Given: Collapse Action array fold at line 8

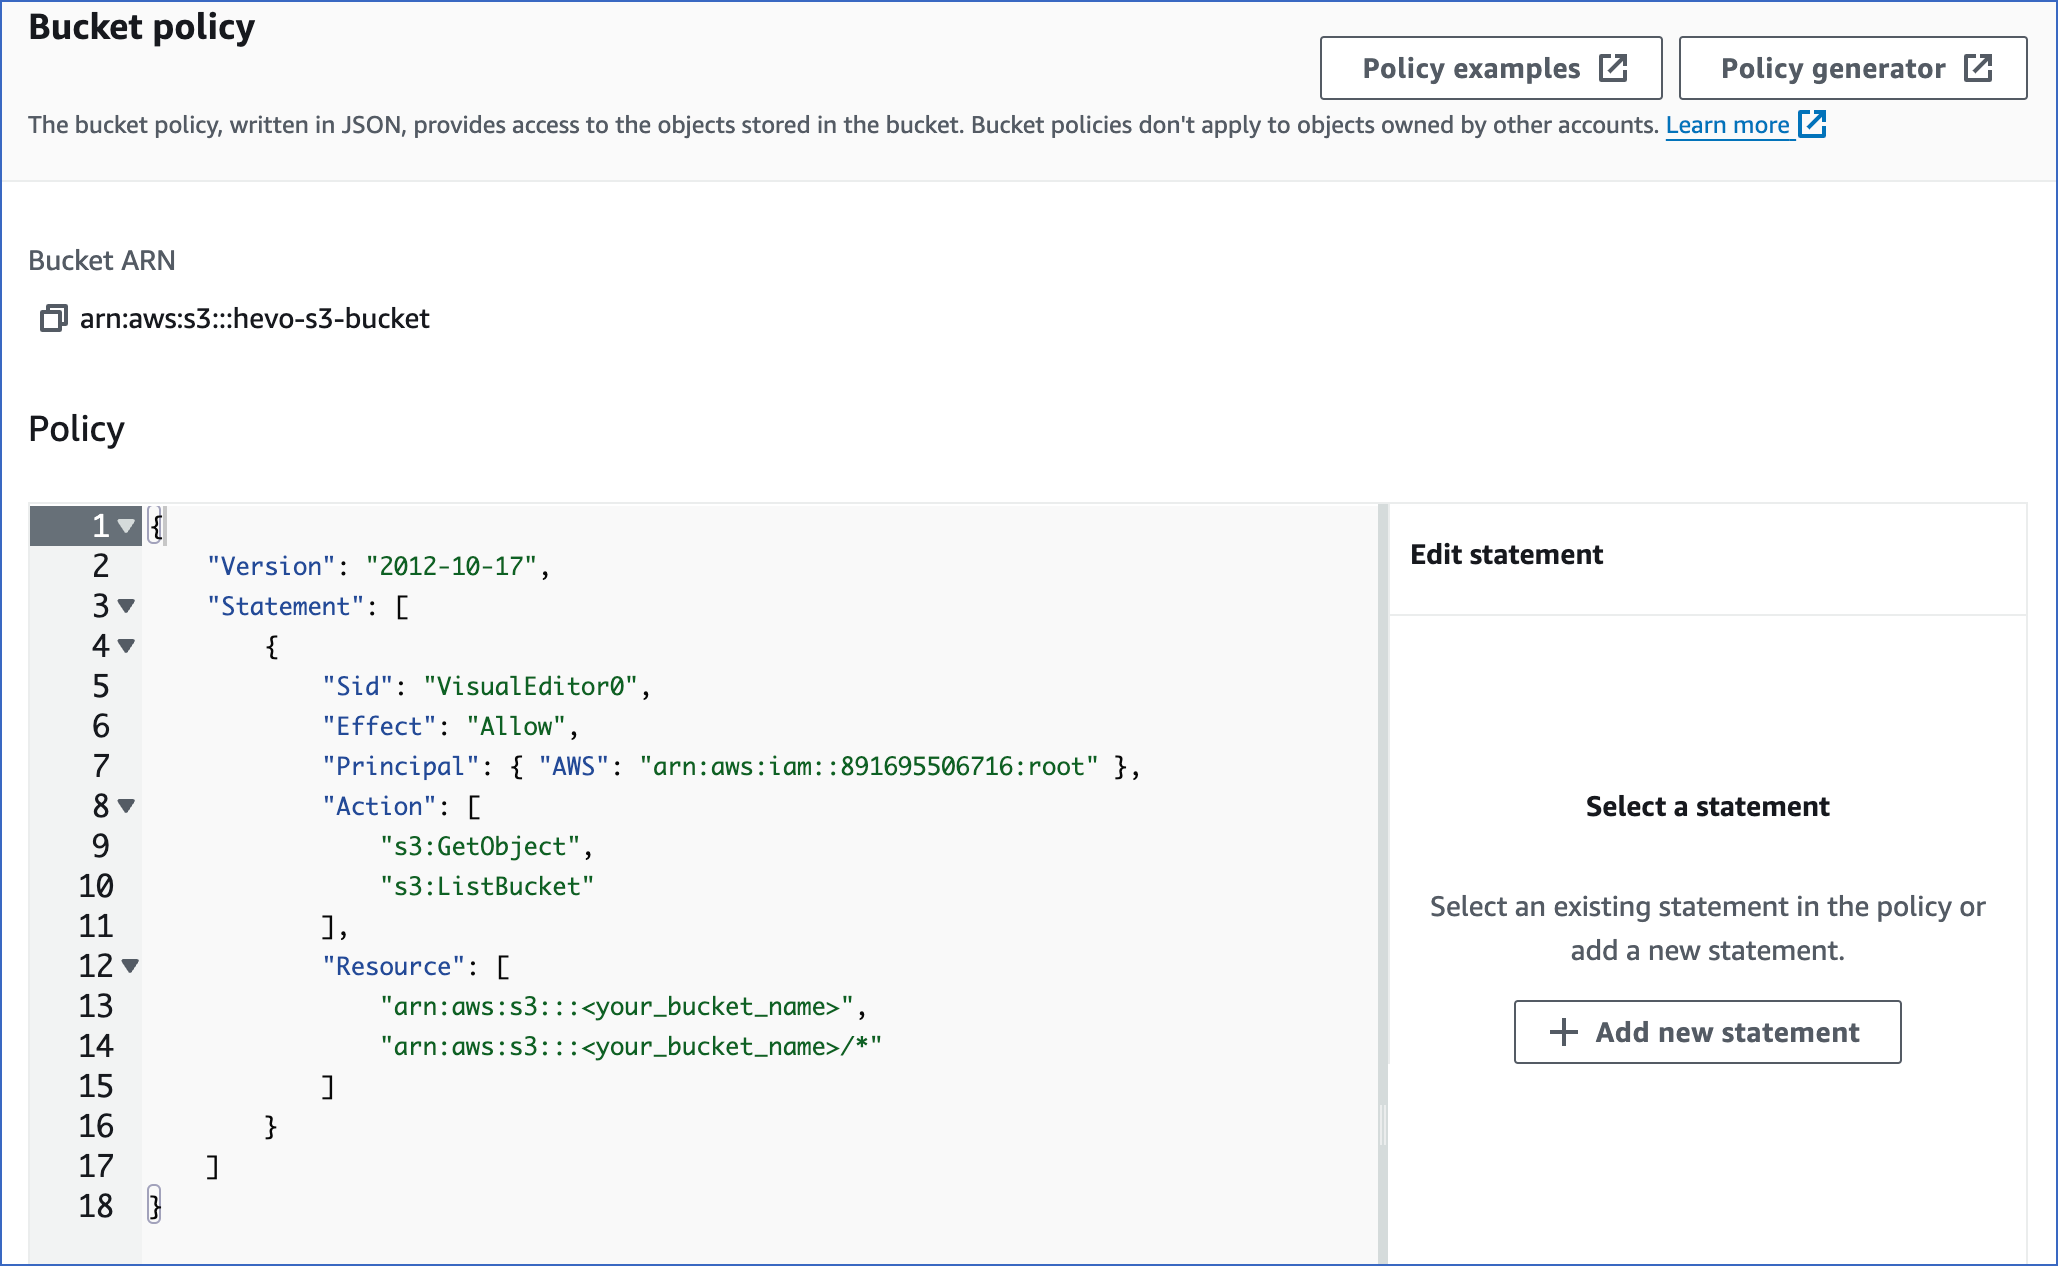Looking at the screenshot, I should (126, 805).
